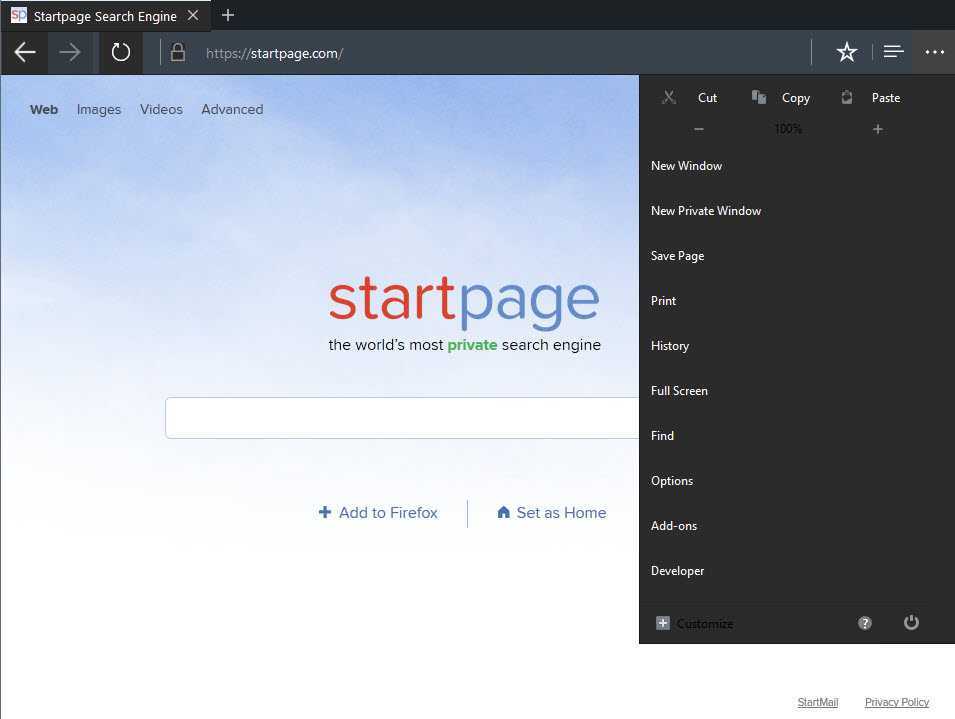Bookmark this page with the star icon
This screenshot has width=955, height=719.
pos(847,52)
